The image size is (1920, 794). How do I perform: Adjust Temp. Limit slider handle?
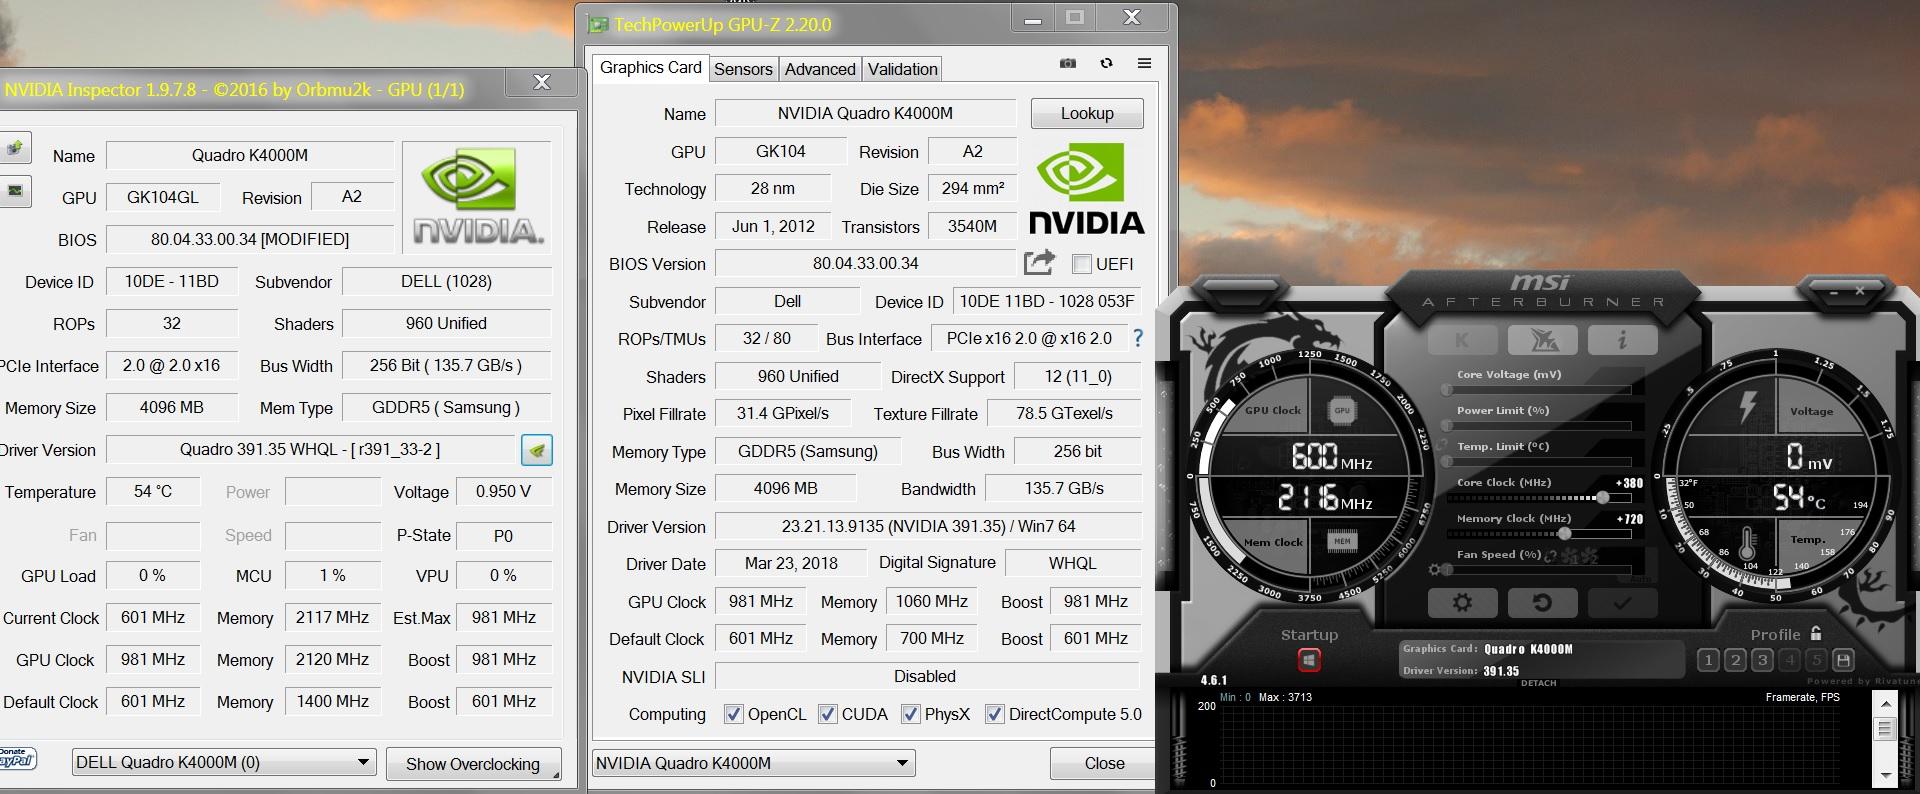tap(1447, 461)
